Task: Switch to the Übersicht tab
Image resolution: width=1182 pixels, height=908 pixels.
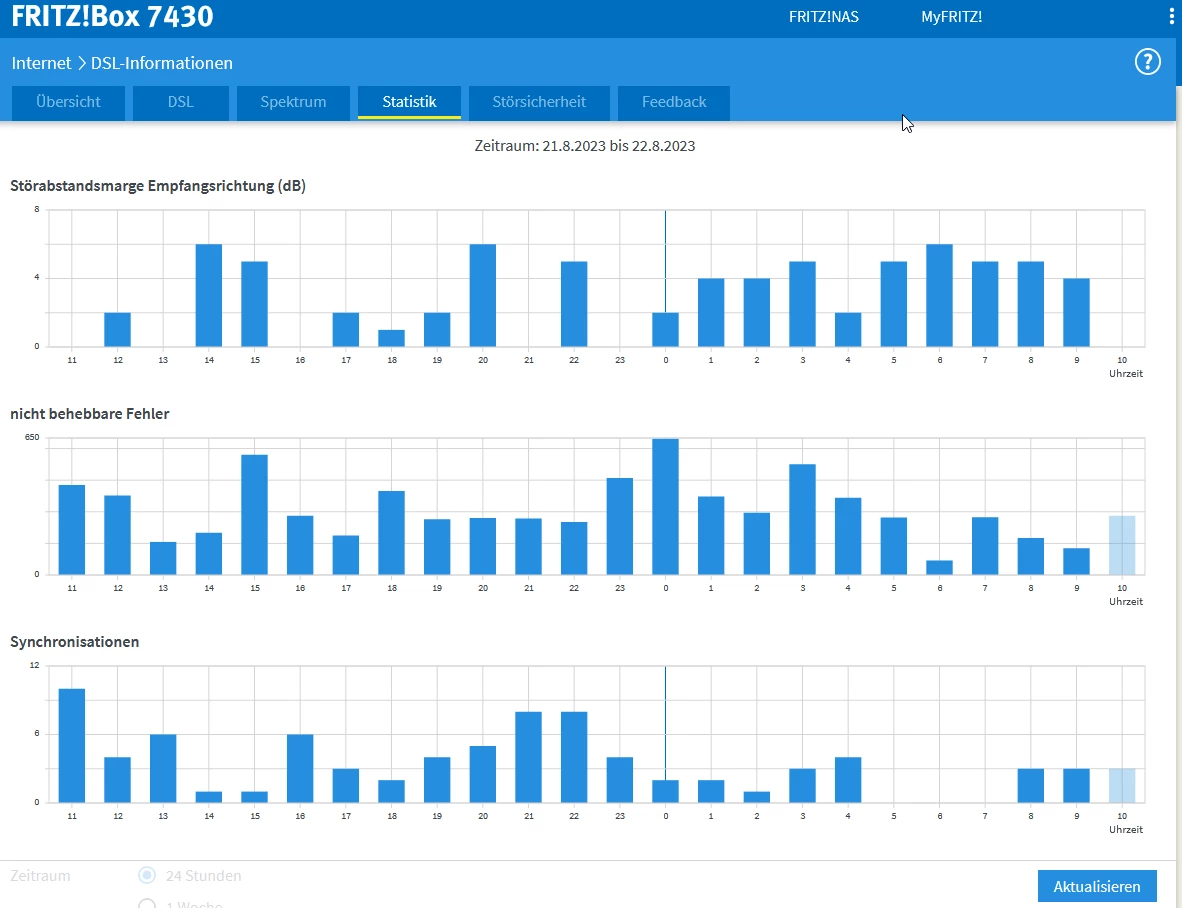Action: coord(69,102)
